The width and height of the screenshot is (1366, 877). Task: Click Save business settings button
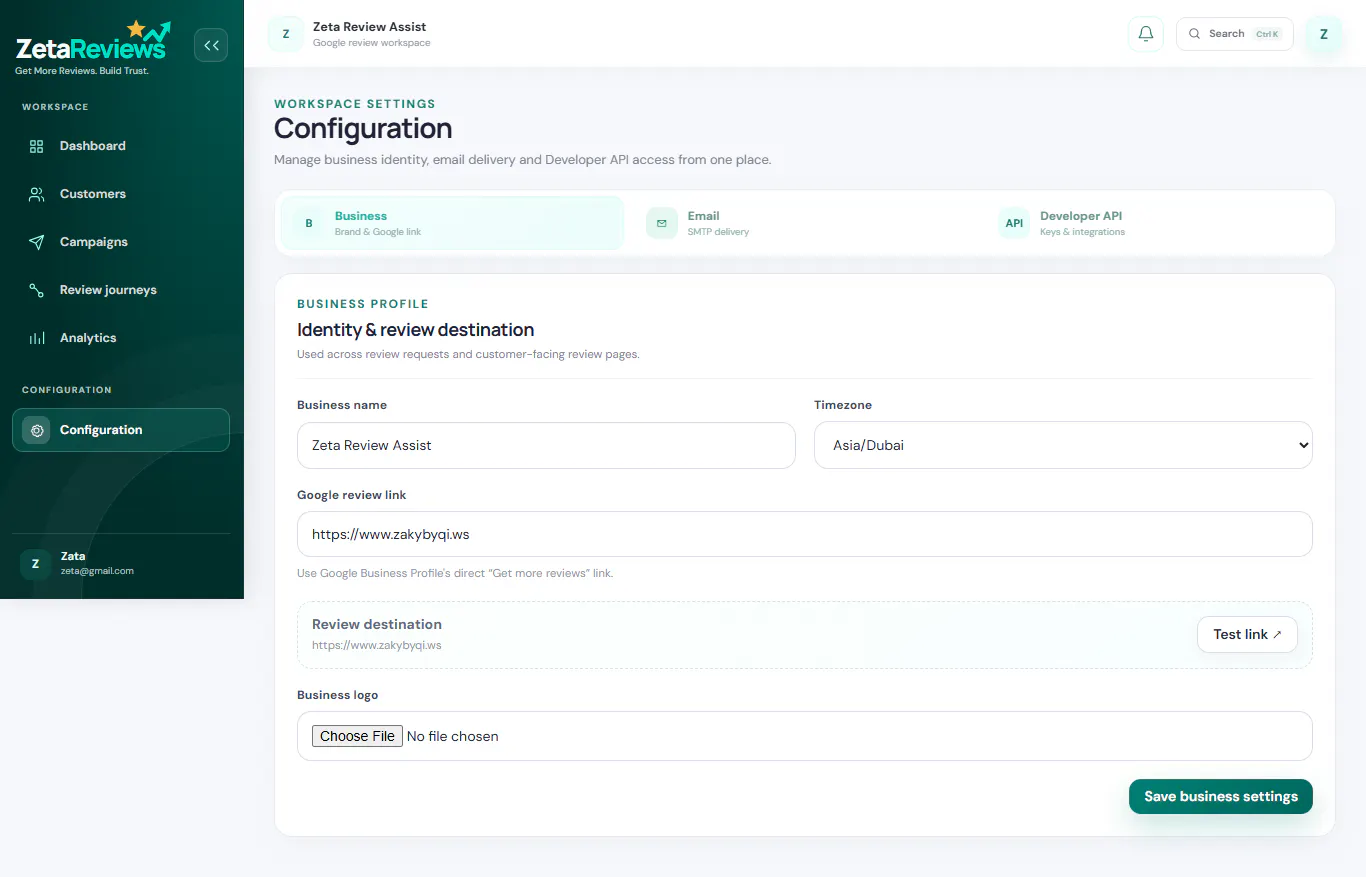pyautogui.click(x=1221, y=796)
